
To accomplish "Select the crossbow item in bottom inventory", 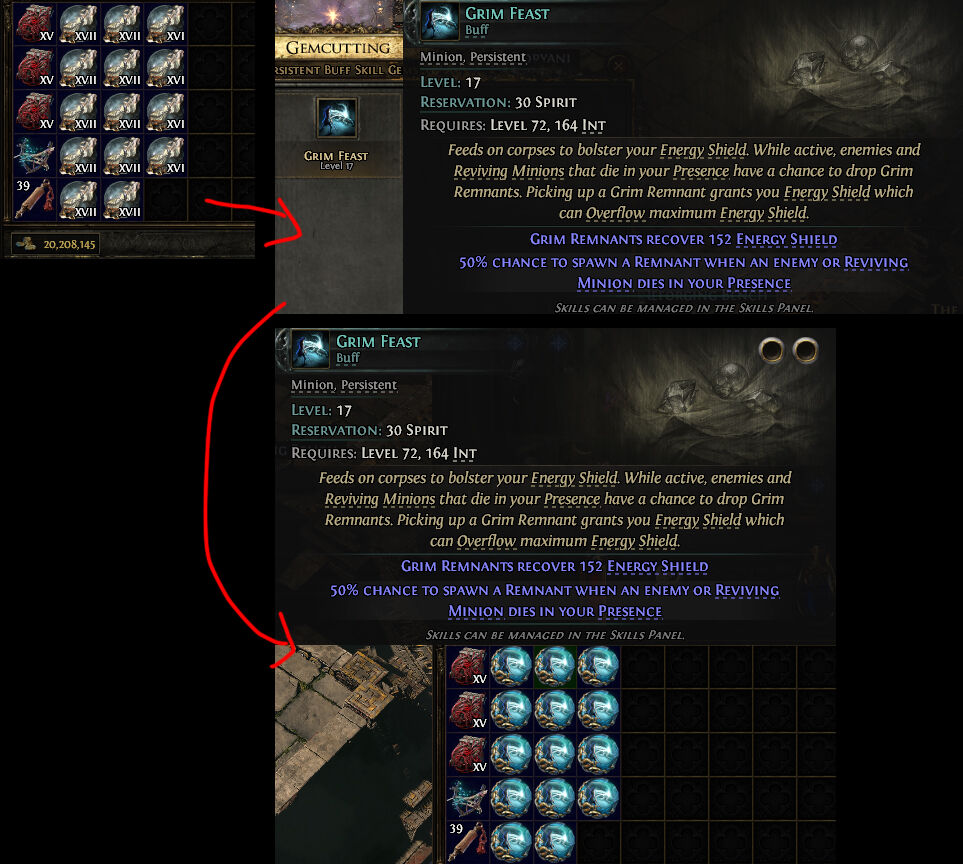I will [468, 798].
